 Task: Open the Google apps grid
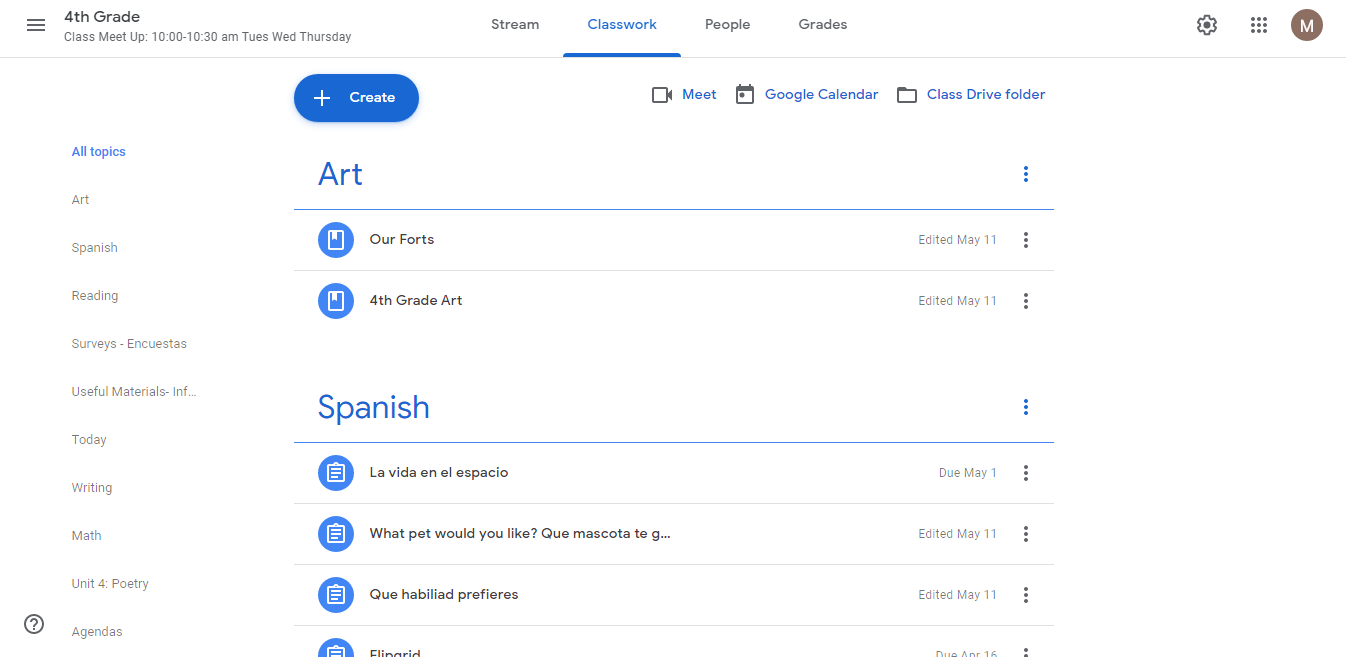coord(1259,25)
